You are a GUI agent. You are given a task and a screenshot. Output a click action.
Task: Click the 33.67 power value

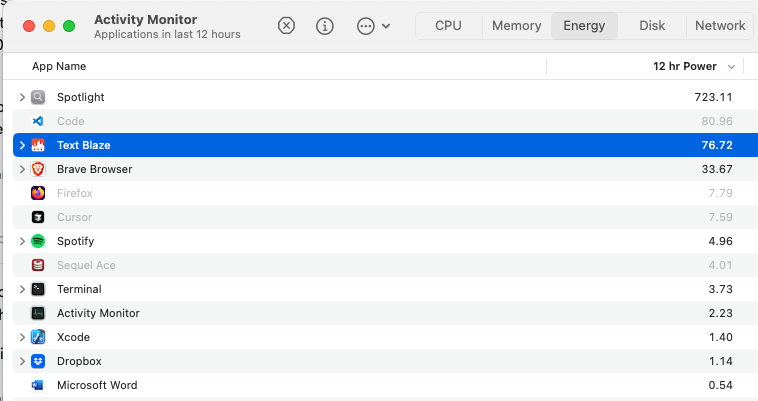coord(717,169)
